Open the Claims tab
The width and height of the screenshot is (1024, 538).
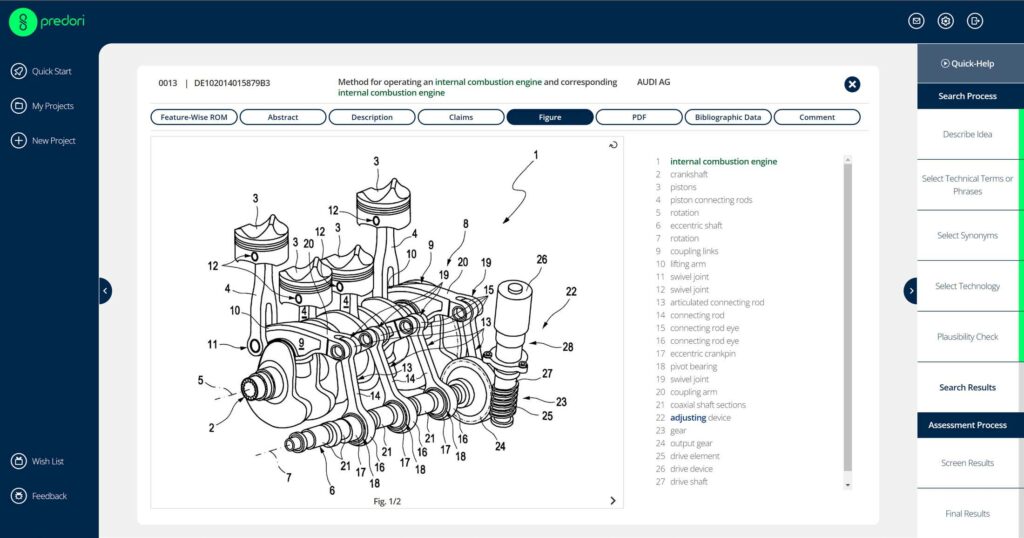461,117
